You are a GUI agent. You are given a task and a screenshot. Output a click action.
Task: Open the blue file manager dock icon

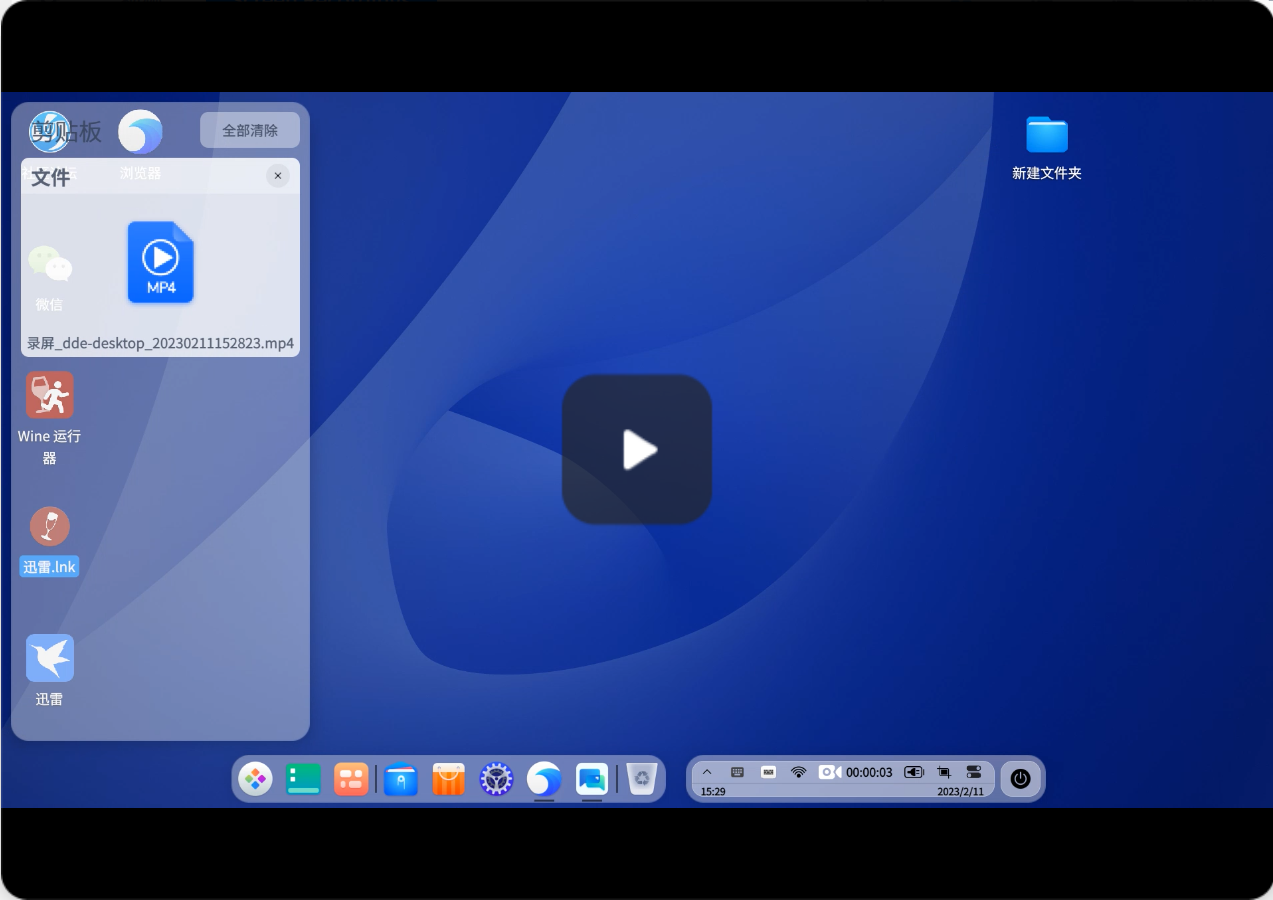click(401, 779)
